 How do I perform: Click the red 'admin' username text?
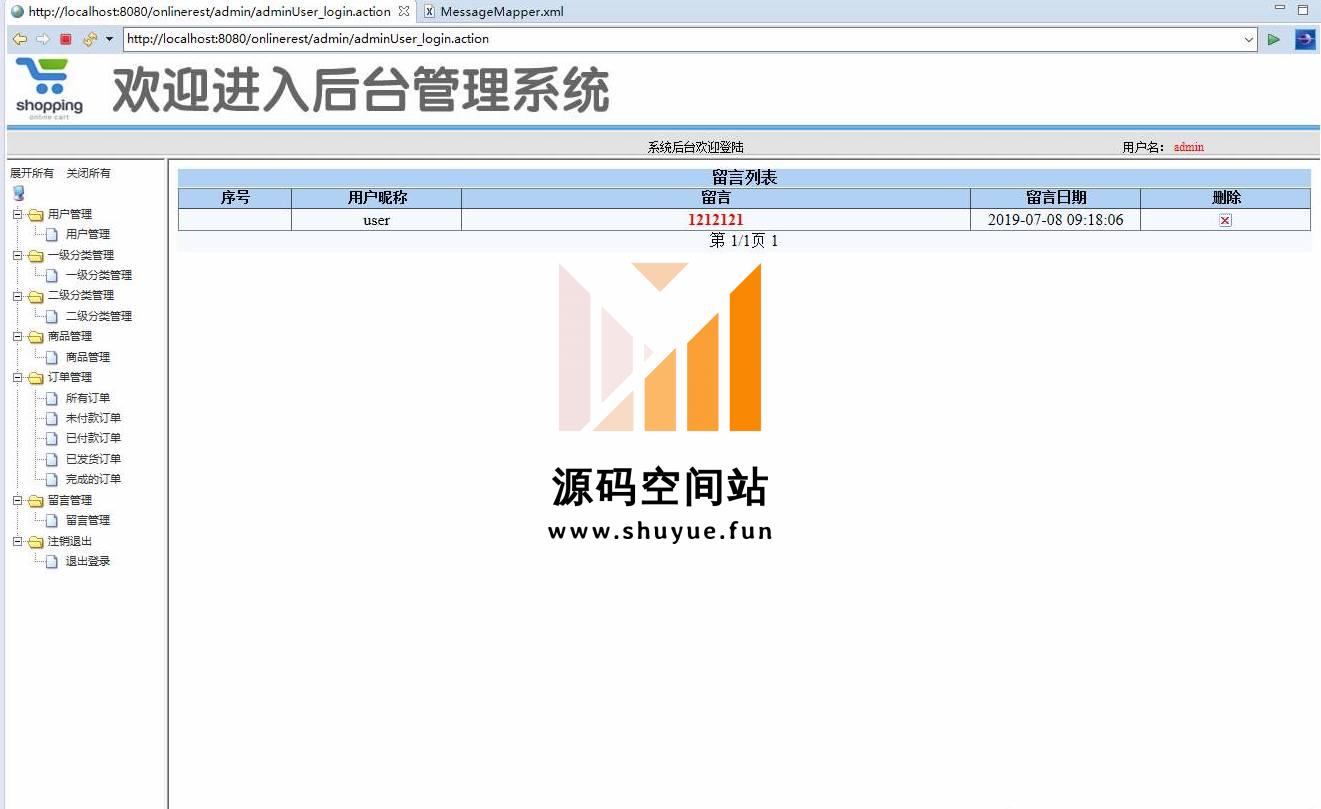point(1189,147)
